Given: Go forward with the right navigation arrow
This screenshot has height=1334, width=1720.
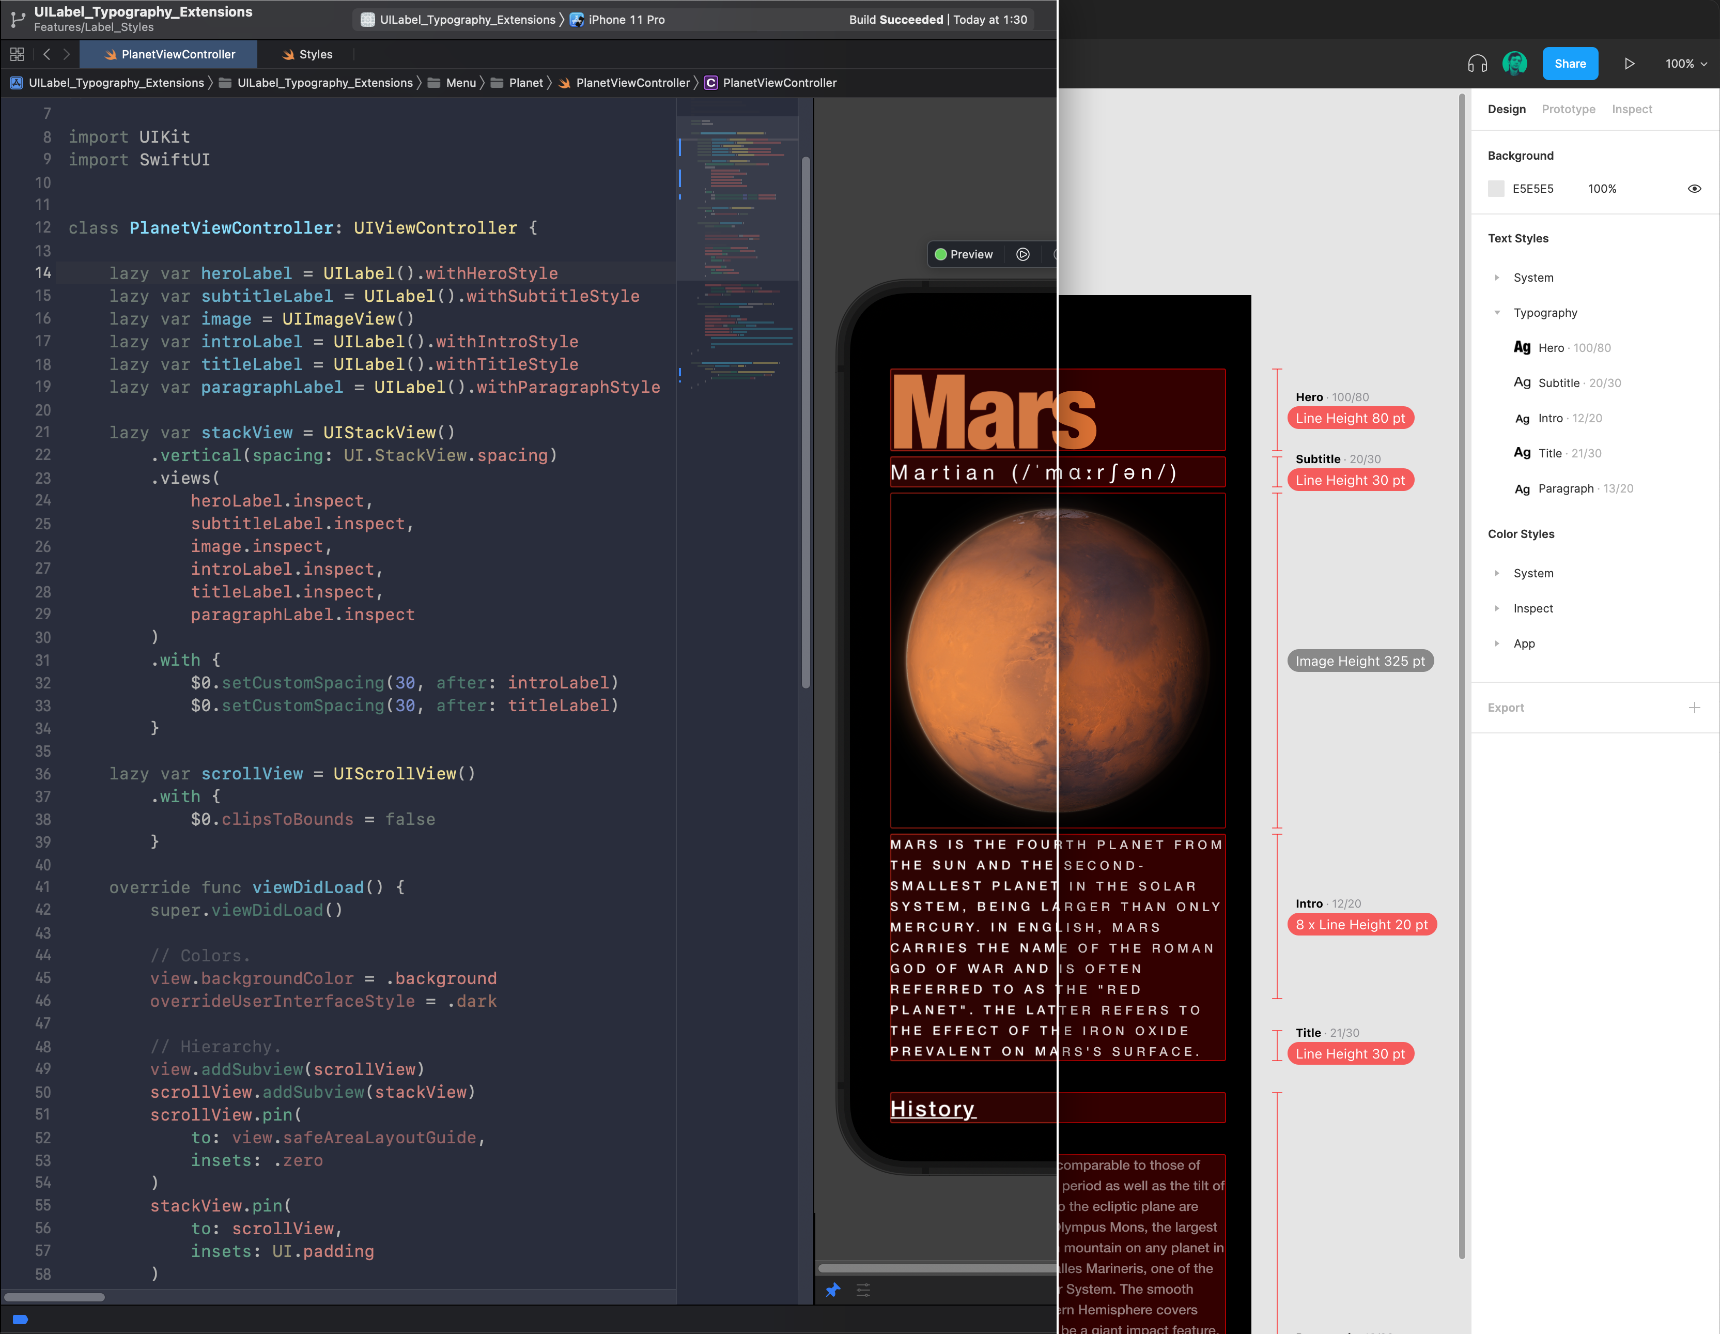Looking at the screenshot, I should 67,54.
